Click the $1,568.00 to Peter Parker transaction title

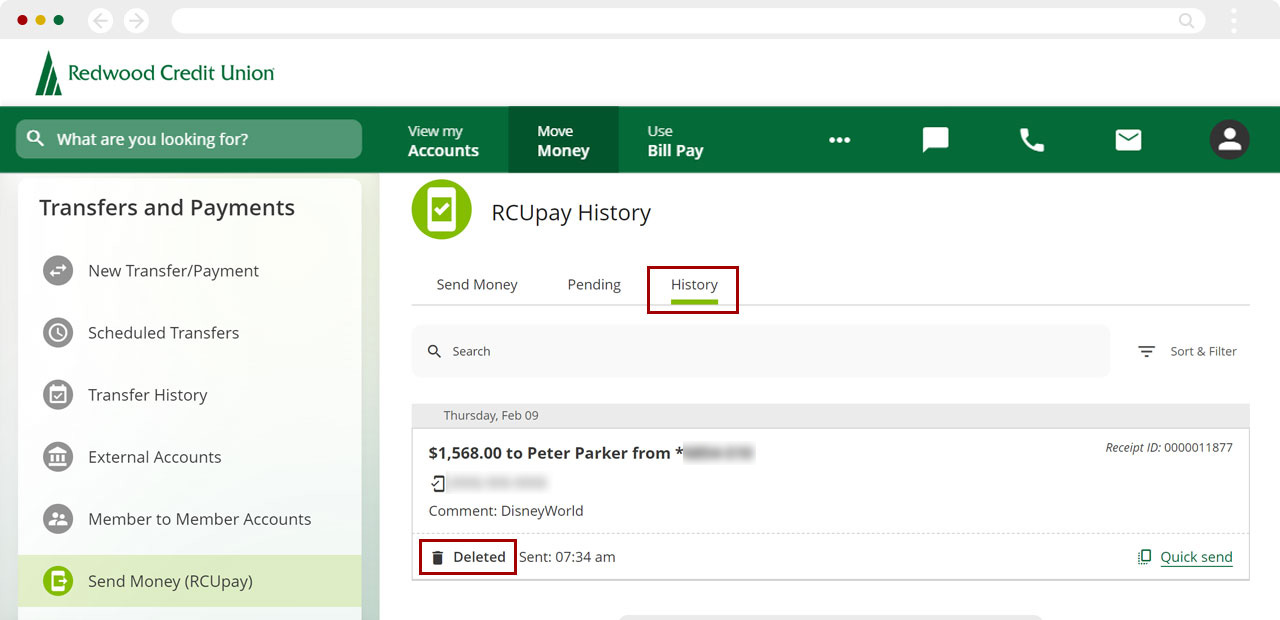(x=556, y=453)
